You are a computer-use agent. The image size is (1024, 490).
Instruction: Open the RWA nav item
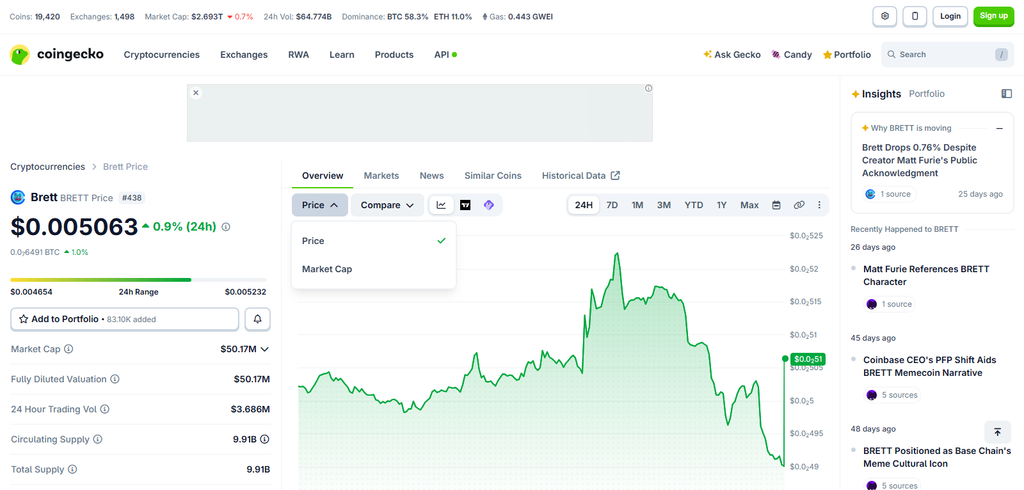[x=298, y=55]
